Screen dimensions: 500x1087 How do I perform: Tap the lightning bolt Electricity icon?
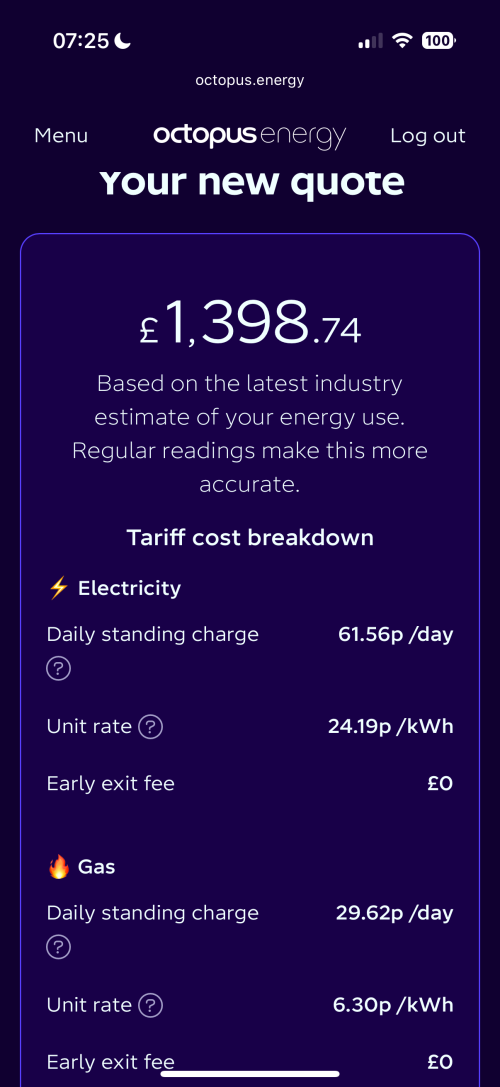(x=59, y=589)
